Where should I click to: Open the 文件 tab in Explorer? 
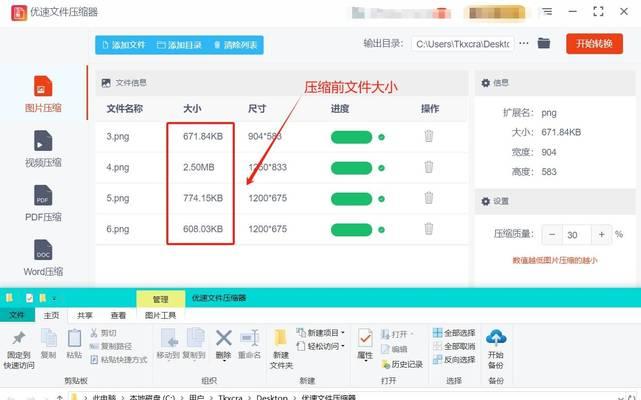pyautogui.click(x=17, y=315)
